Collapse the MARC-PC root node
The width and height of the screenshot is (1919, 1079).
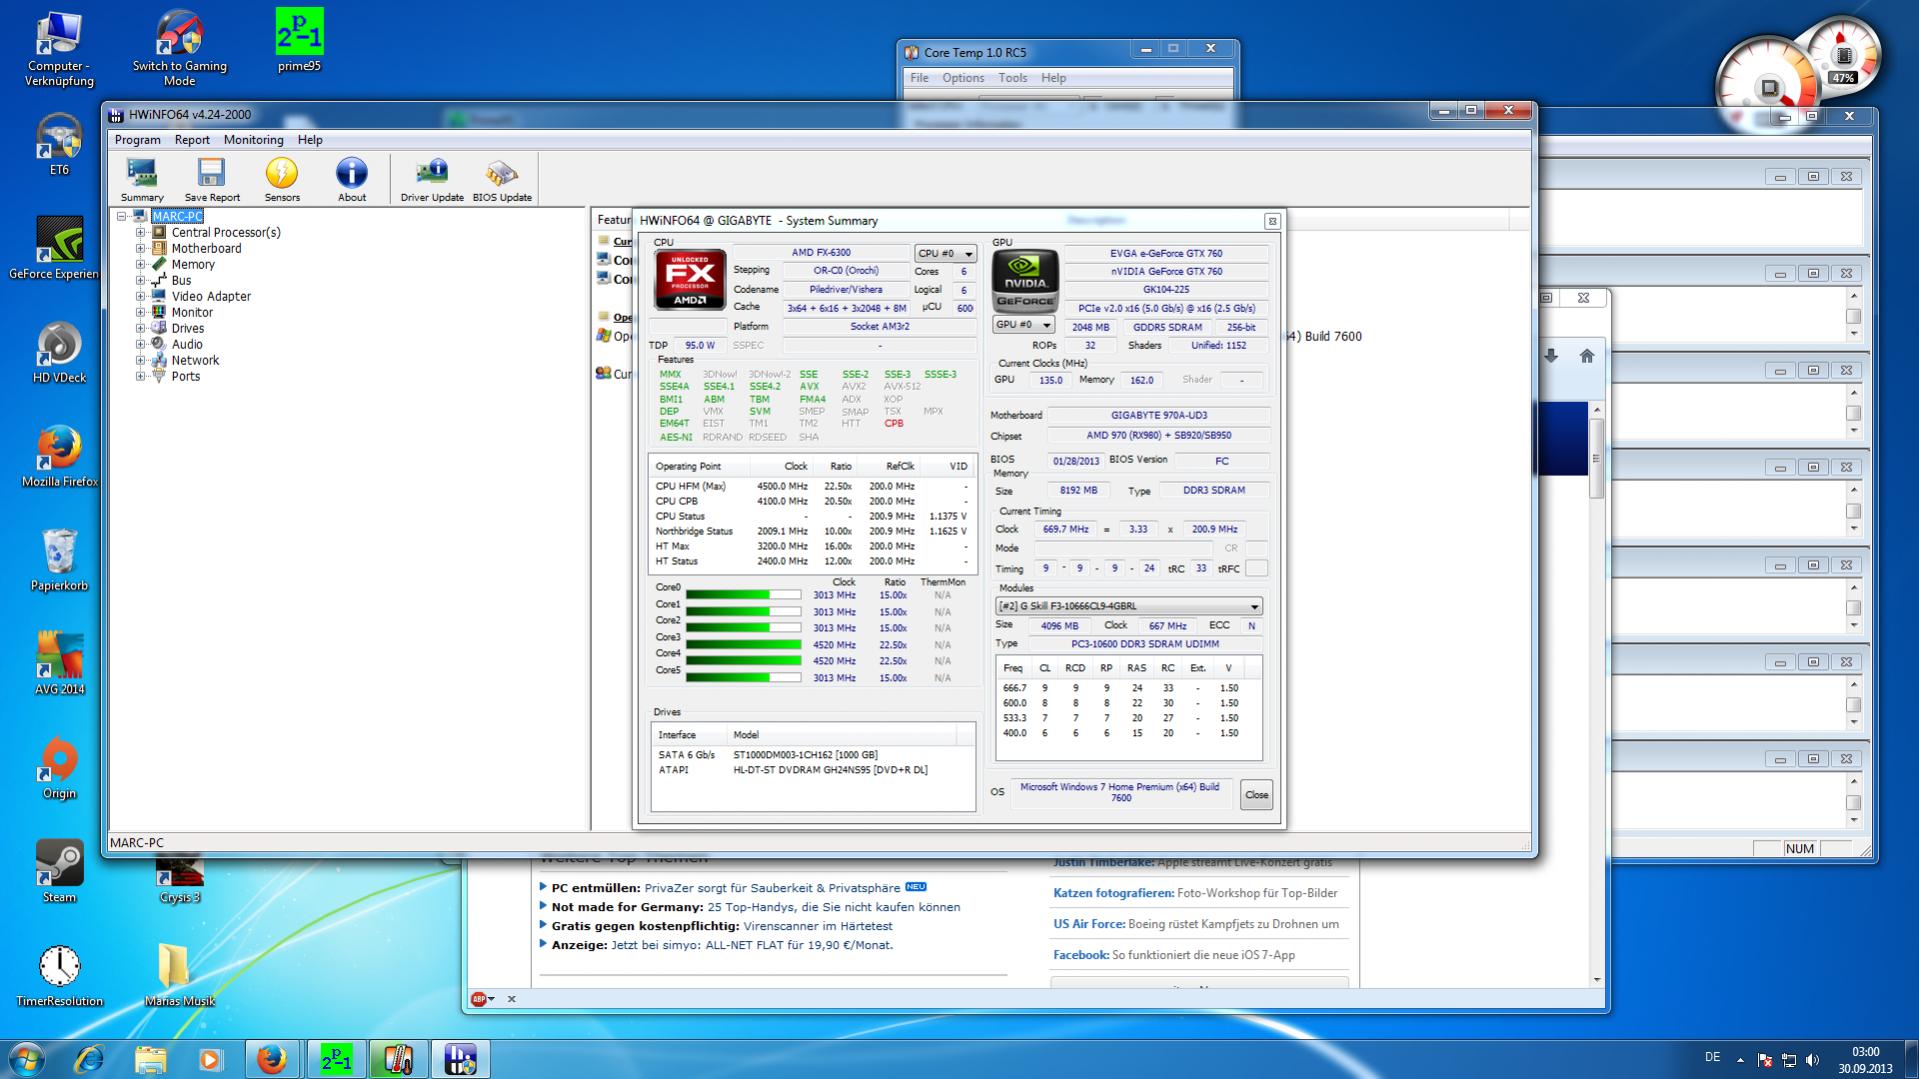click(122, 216)
